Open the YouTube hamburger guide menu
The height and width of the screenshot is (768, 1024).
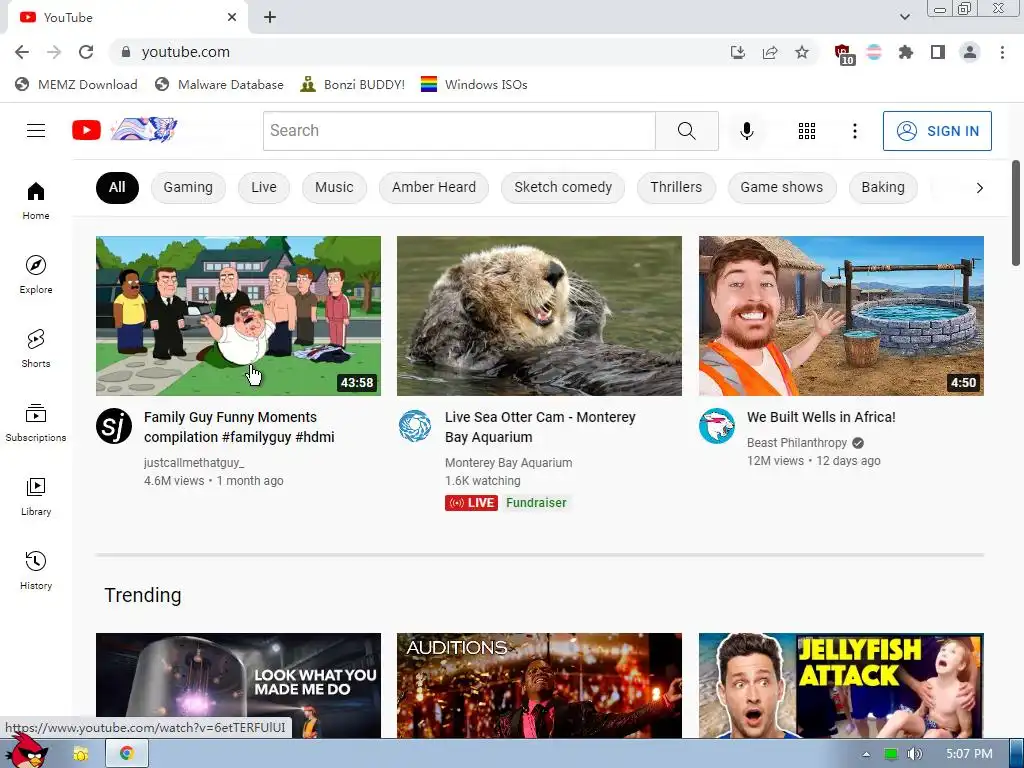pos(36,131)
